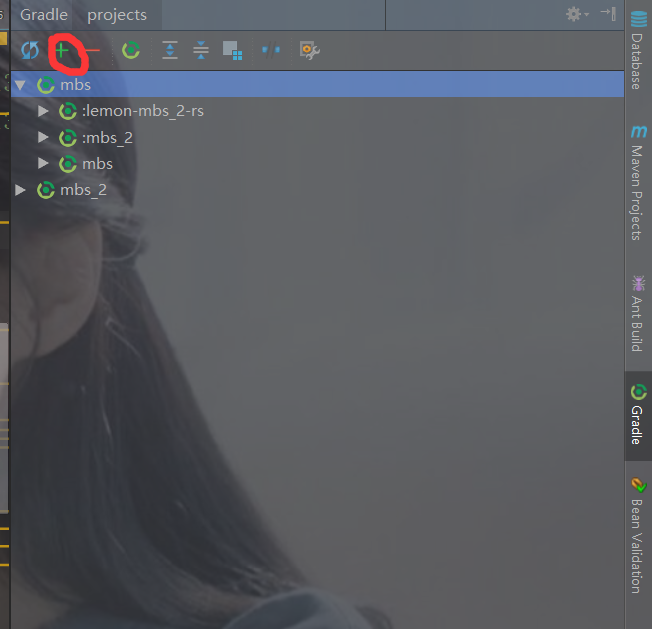Toggle offline mode for Gradle

271,50
